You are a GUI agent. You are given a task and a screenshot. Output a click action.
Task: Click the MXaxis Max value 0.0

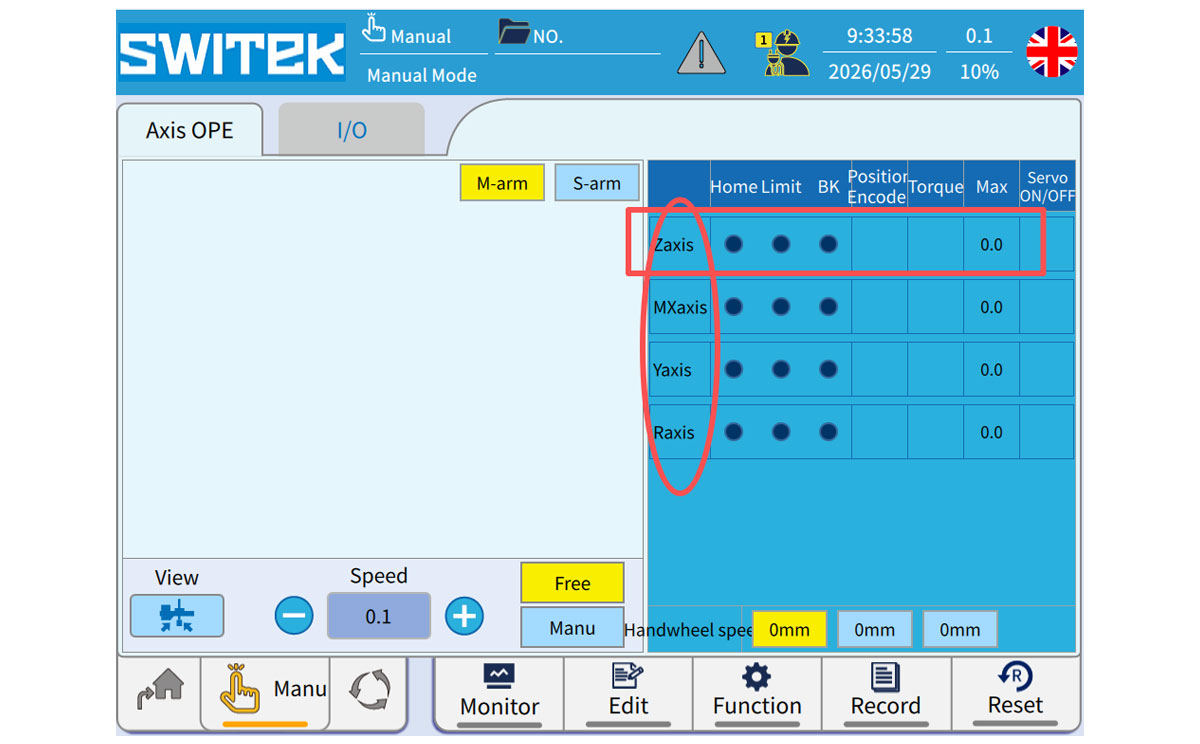(x=991, y=307)
